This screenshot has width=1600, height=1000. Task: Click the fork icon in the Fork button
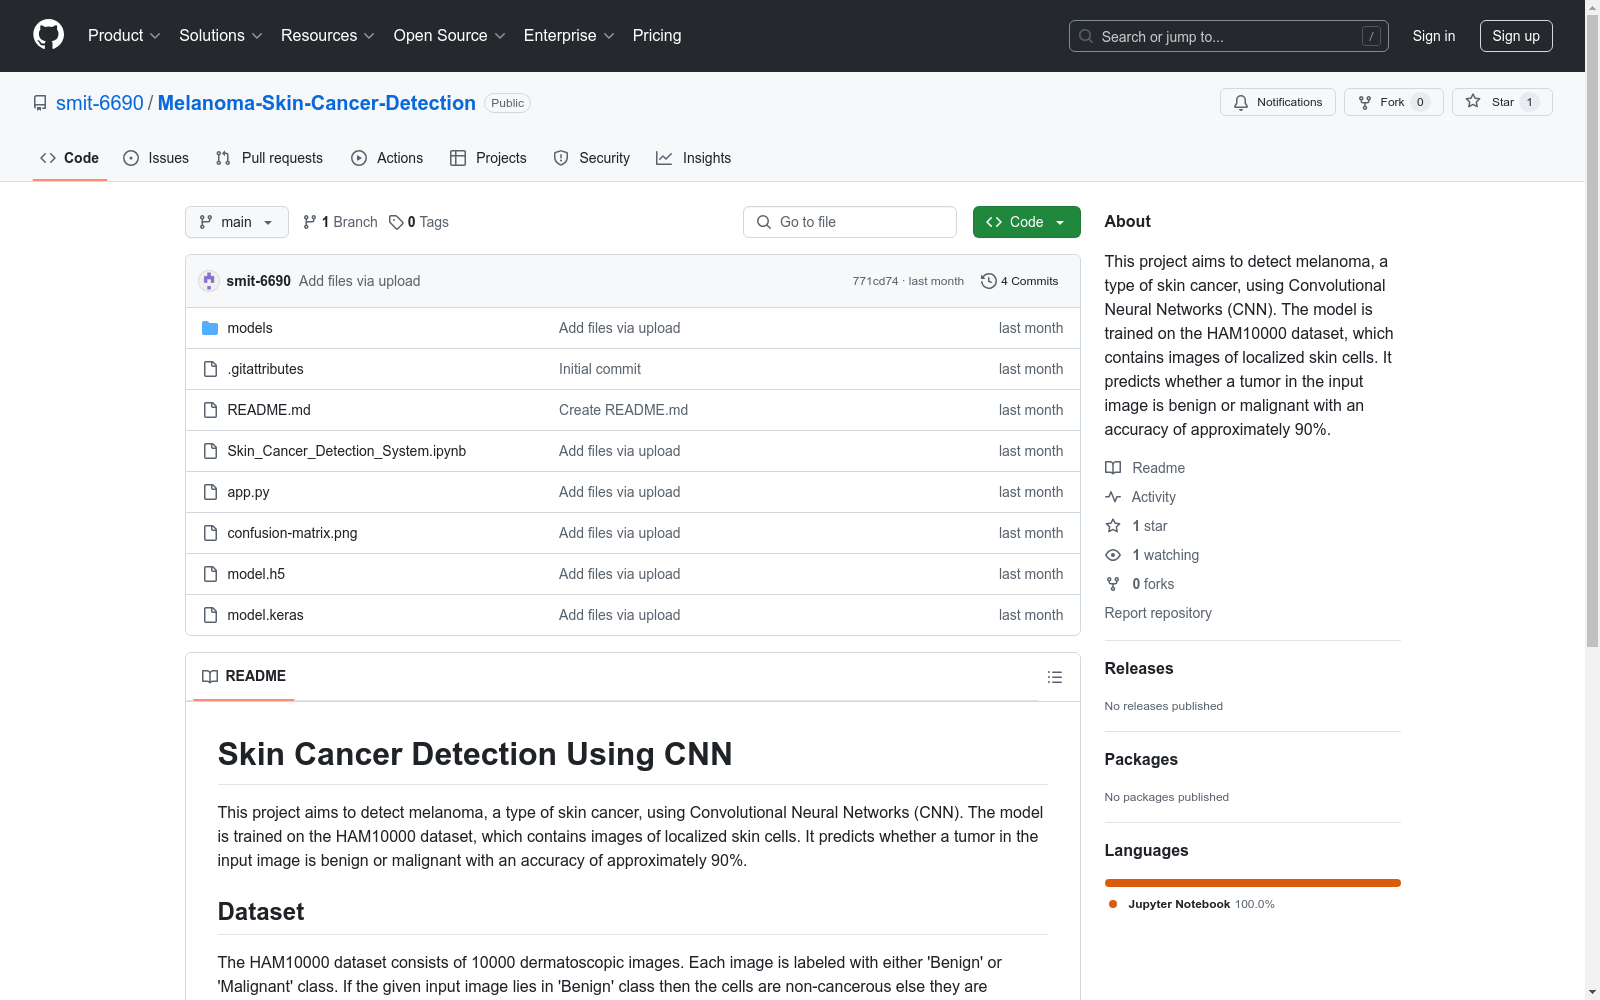1365,102
